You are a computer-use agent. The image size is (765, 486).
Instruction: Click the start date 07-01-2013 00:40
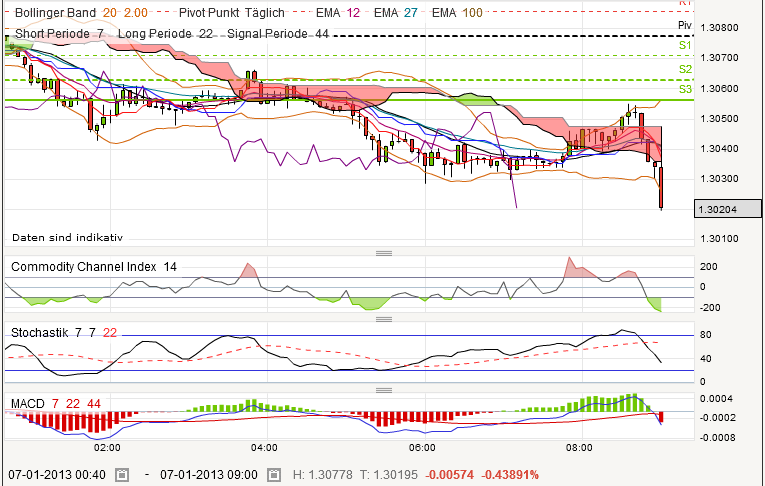tap(57, 474)
